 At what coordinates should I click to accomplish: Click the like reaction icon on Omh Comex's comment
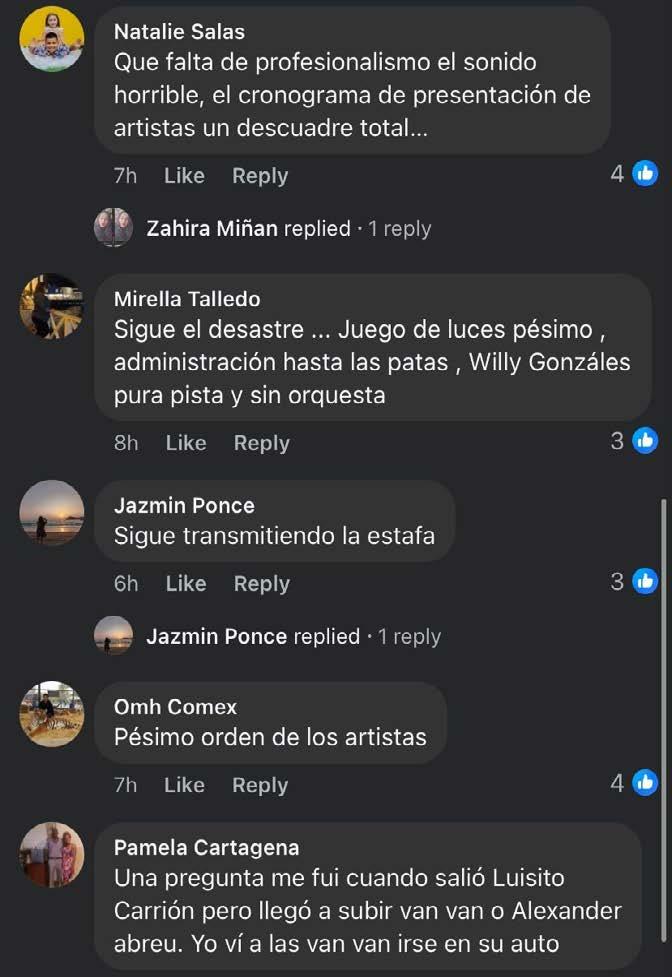646,783
